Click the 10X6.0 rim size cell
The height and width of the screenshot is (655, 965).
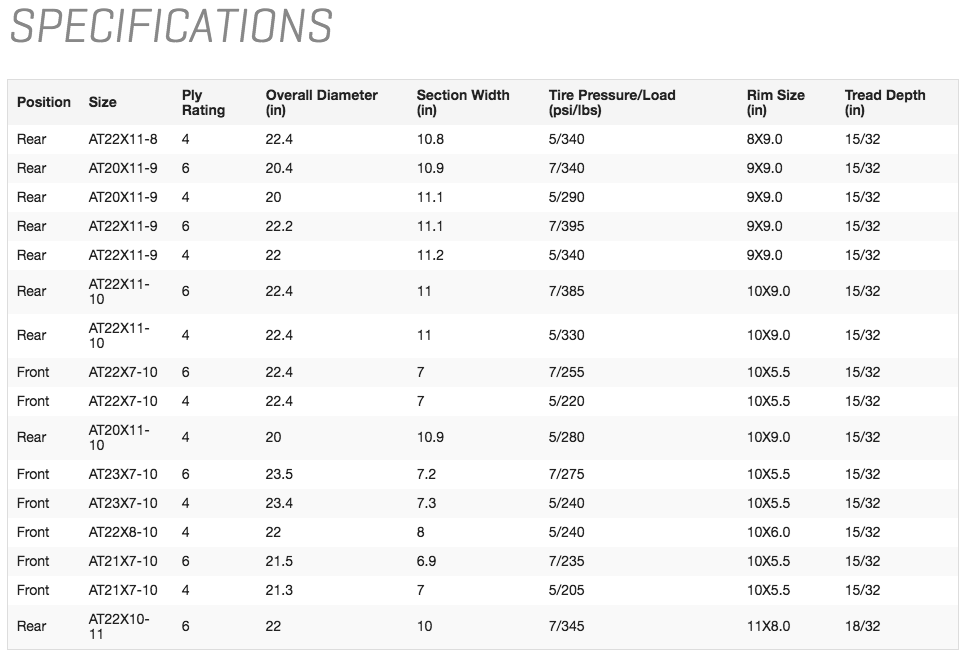point(768,532)
